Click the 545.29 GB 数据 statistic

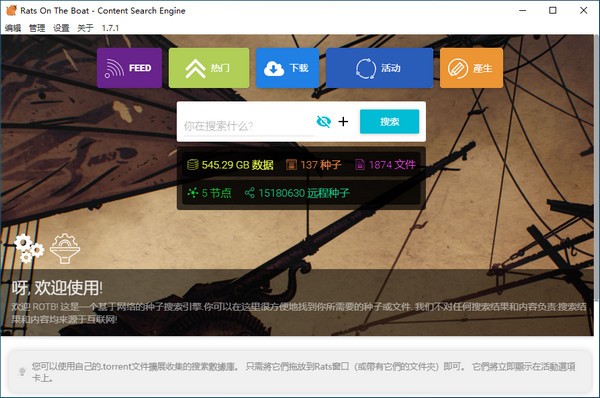click(230, 165)
